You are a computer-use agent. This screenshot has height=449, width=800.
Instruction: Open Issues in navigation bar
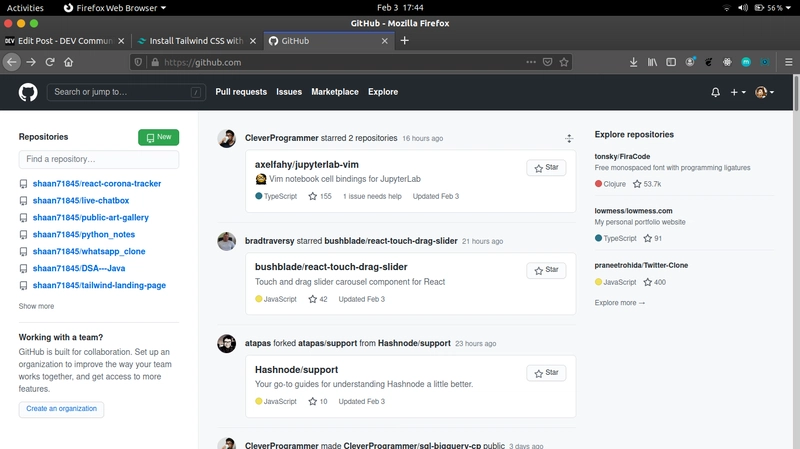(289, 92)
